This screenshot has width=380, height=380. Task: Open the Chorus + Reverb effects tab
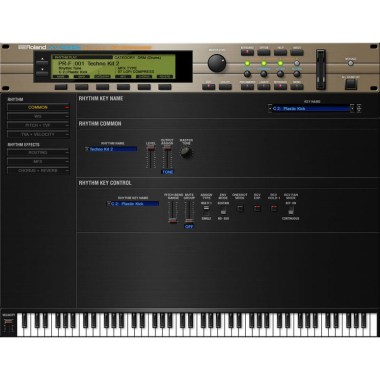click(38, 171)
